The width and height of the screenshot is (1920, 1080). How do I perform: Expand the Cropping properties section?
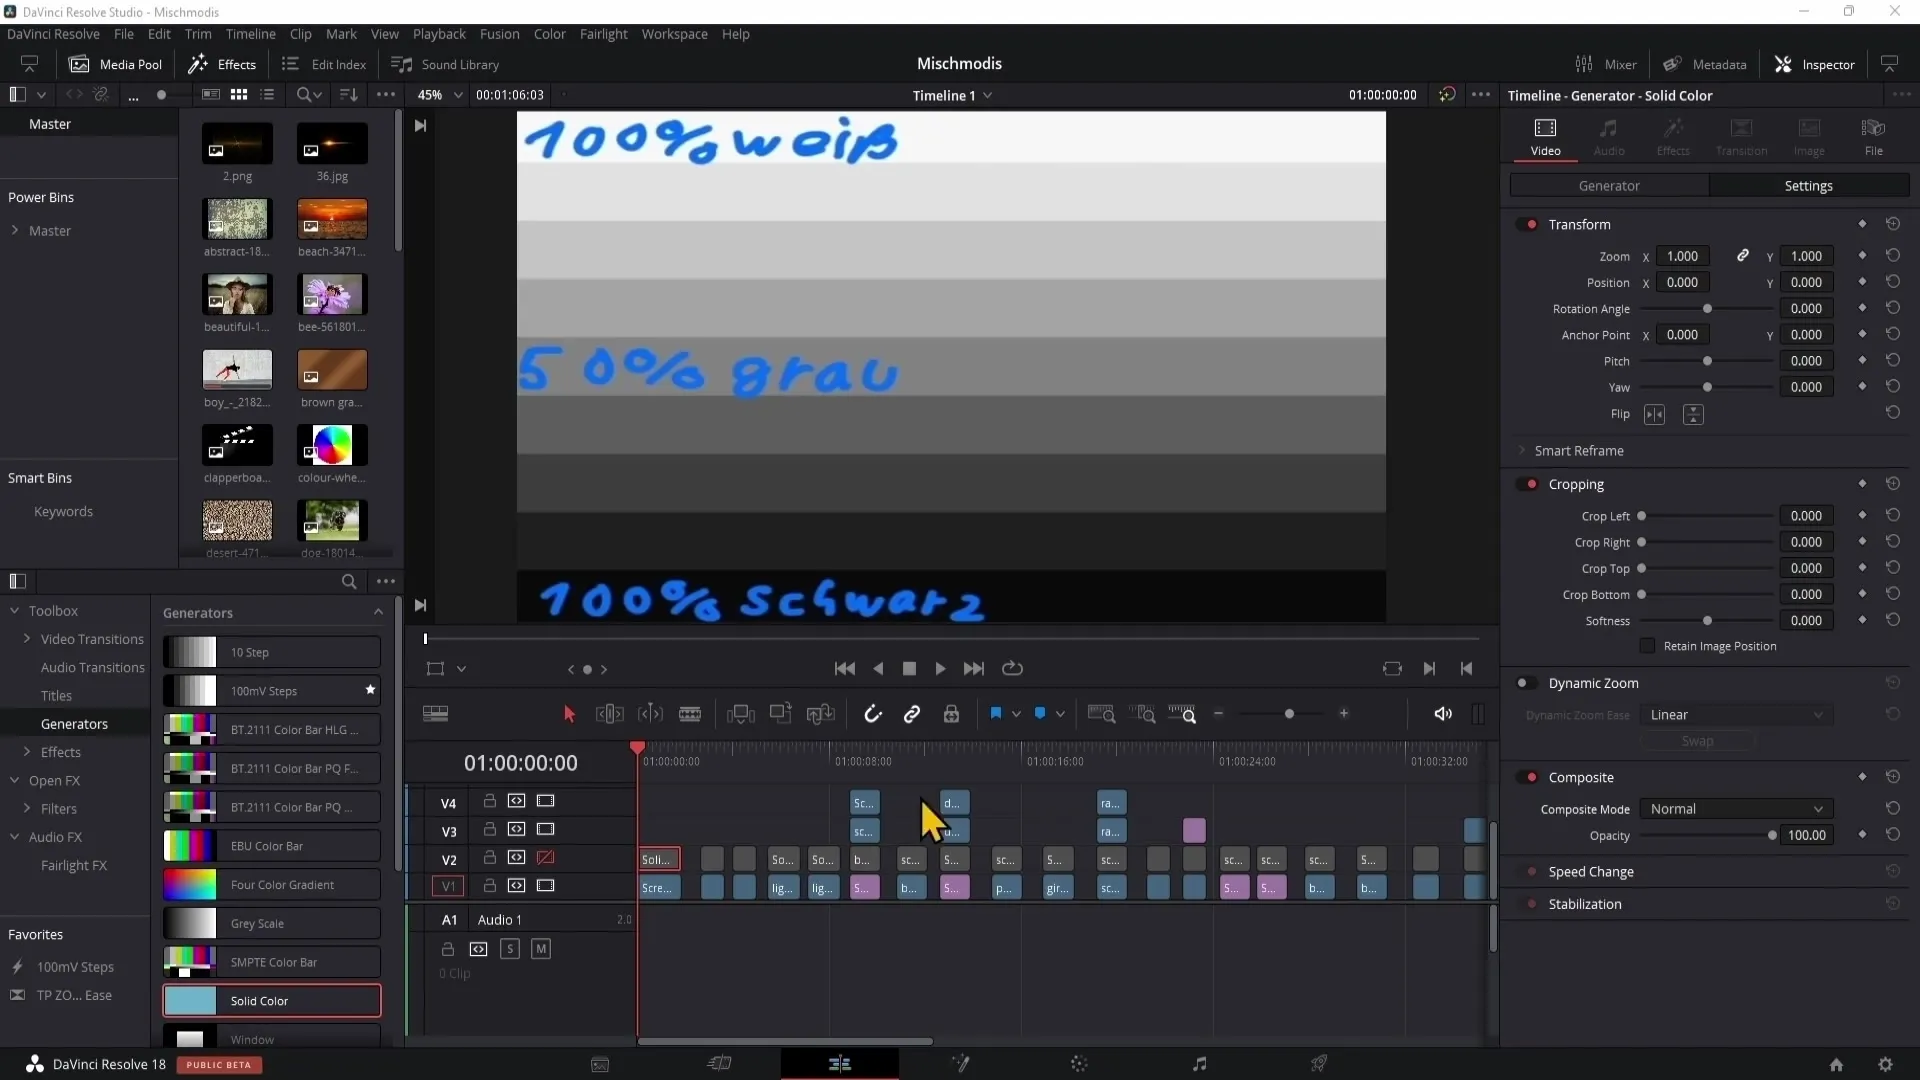(x=1577, y=484)
